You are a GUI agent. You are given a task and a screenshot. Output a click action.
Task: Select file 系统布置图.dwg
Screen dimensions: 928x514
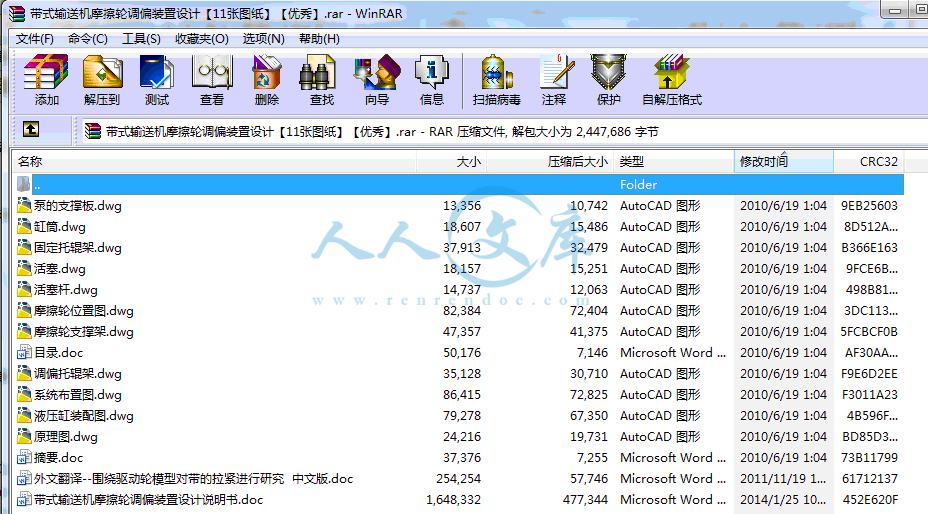pos(78,394)
